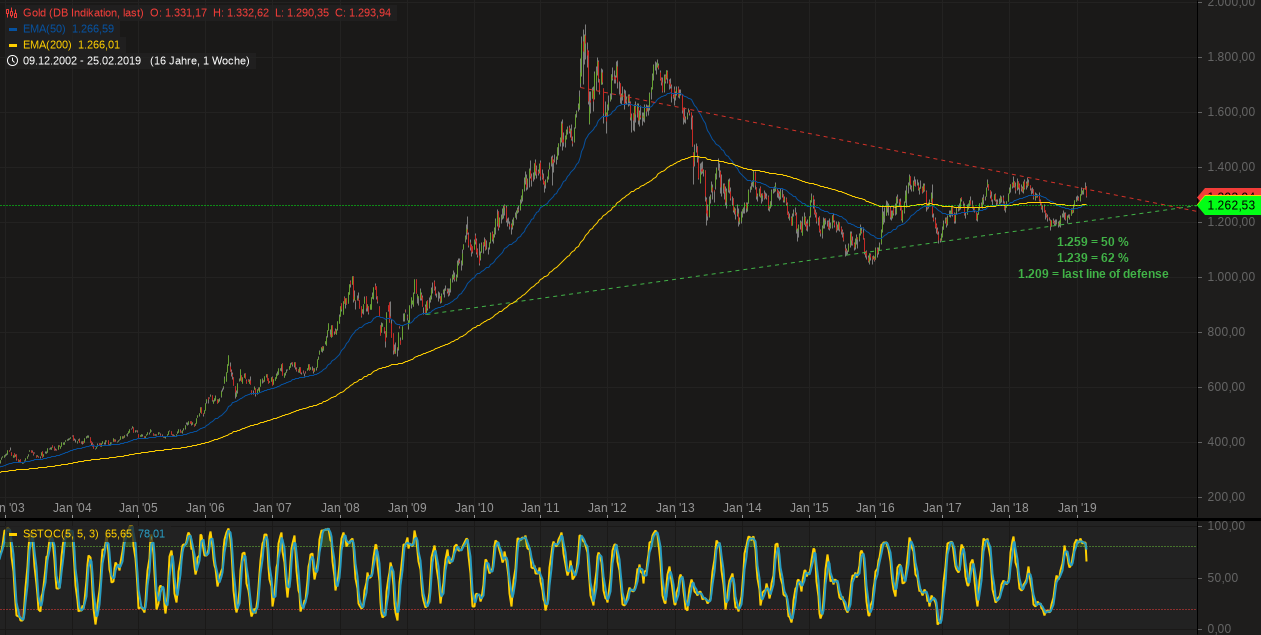
Task: Click the high value 'H: 1.332,62'
Action: pyautogui.click(x=240, y=13)
